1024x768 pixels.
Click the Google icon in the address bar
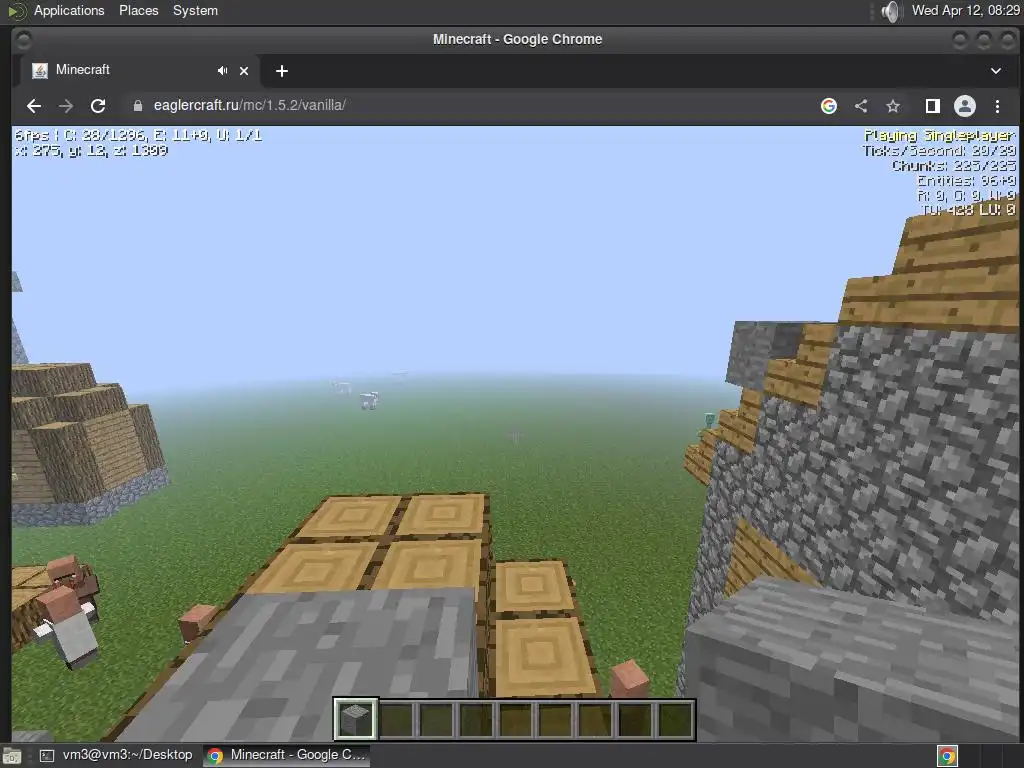pyautogui.click(x=829, y=106)
